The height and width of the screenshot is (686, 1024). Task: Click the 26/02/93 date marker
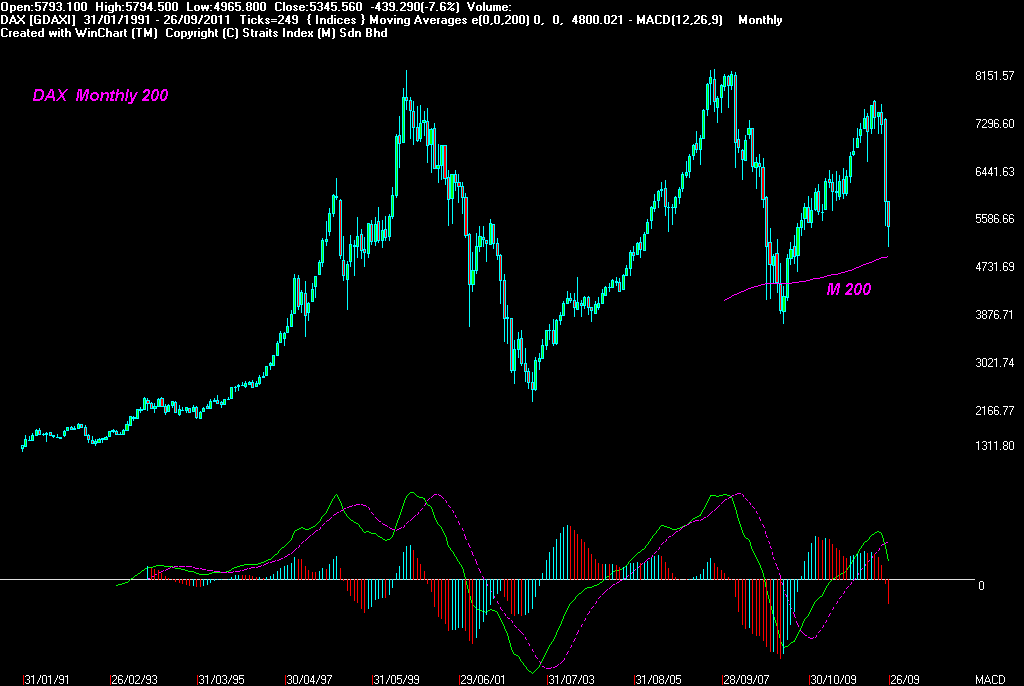pyautogui.click(x=134, y=679)
